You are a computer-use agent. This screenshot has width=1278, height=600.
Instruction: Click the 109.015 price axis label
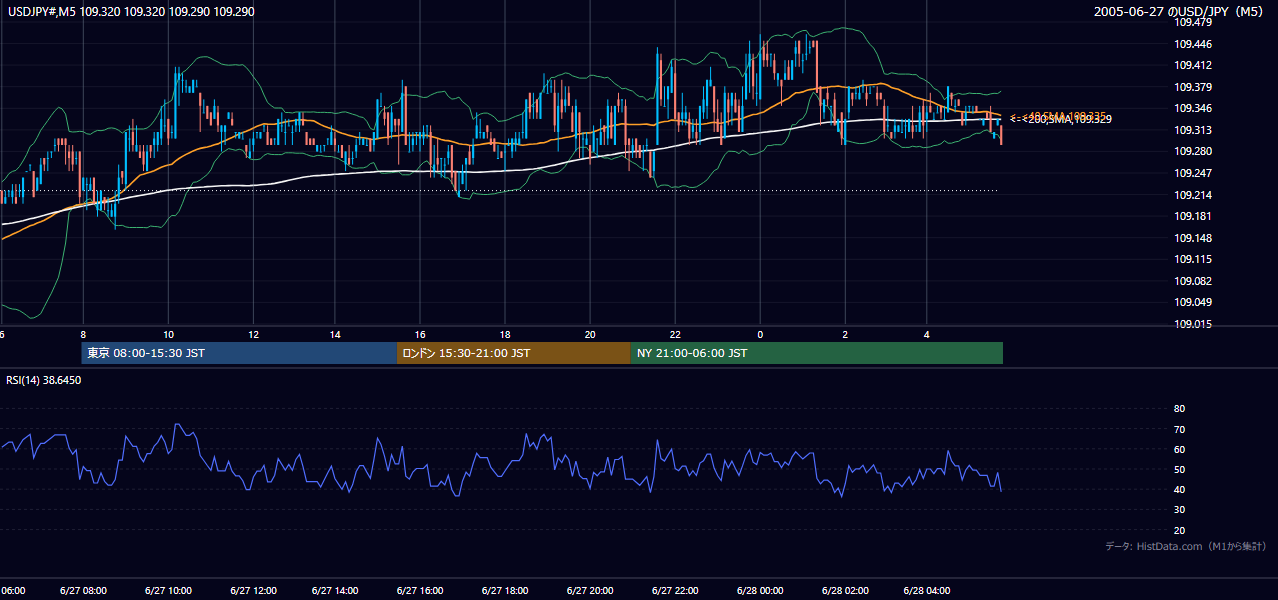[1193, 324]
